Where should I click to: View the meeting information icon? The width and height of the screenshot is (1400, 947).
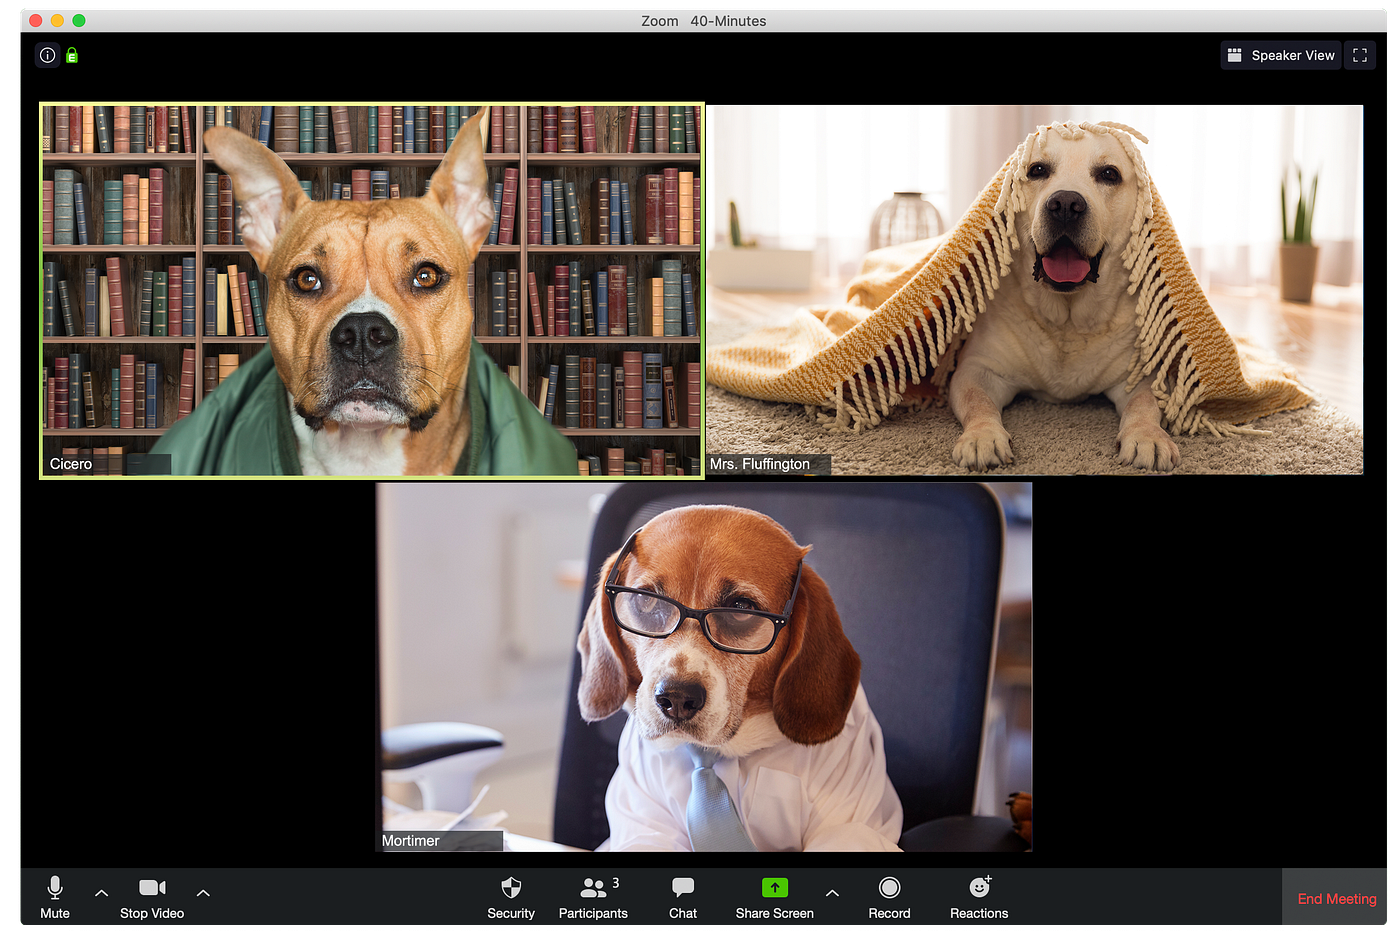point(47,55)
